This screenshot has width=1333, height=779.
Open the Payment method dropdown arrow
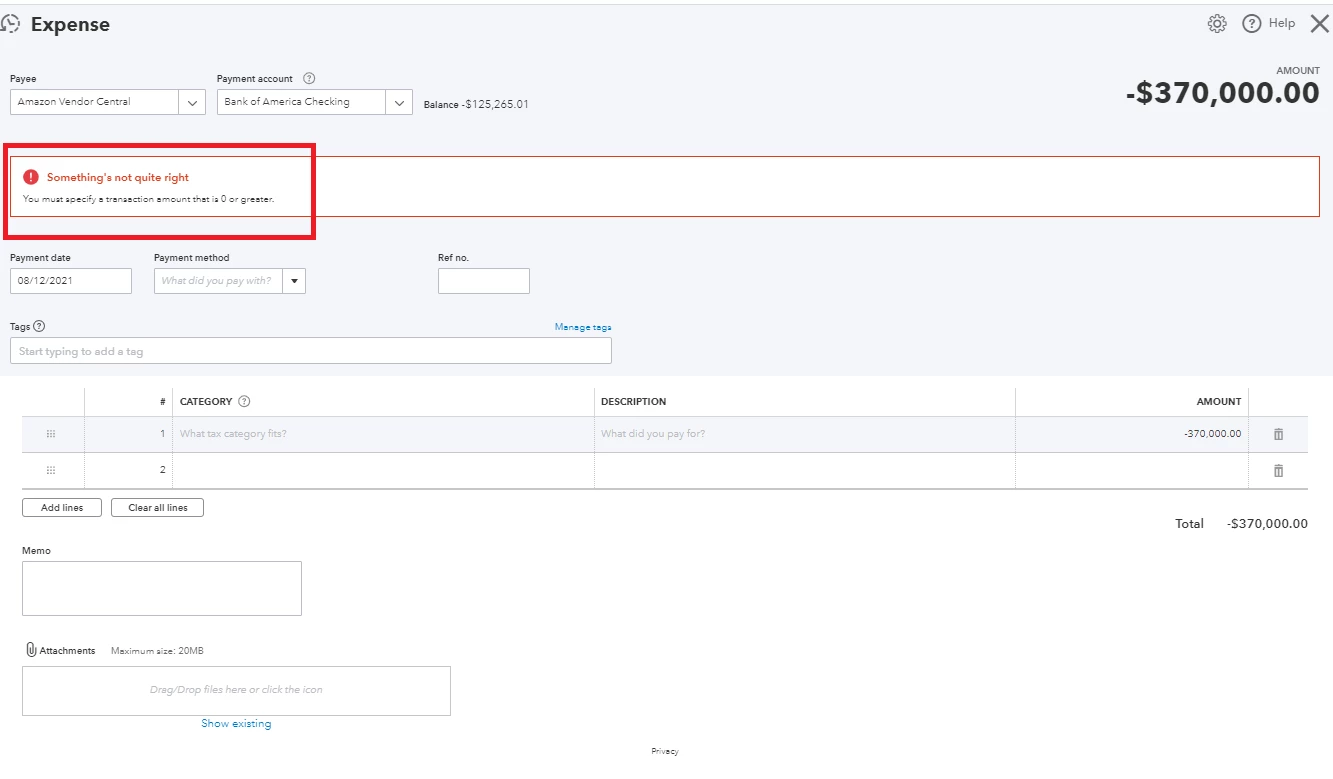pos(294,281)
